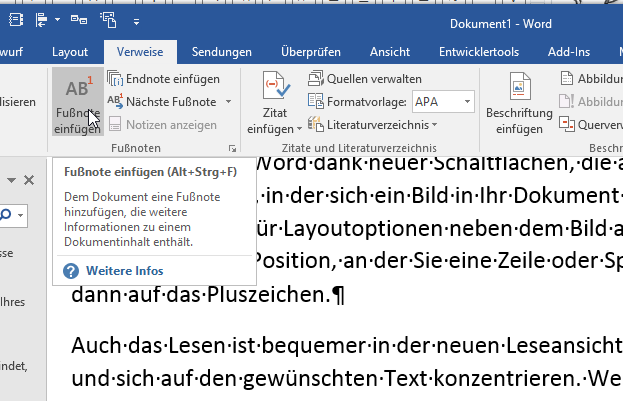Open navigation pane options dropdown arrow
The height and width of the screenshot is (401, 623).
11,180
